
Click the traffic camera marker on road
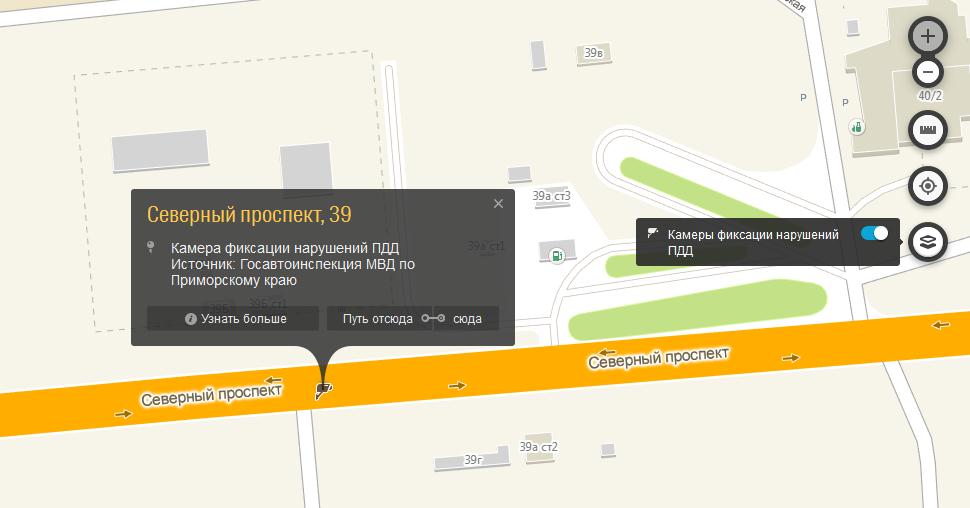[x=324, y=390]
